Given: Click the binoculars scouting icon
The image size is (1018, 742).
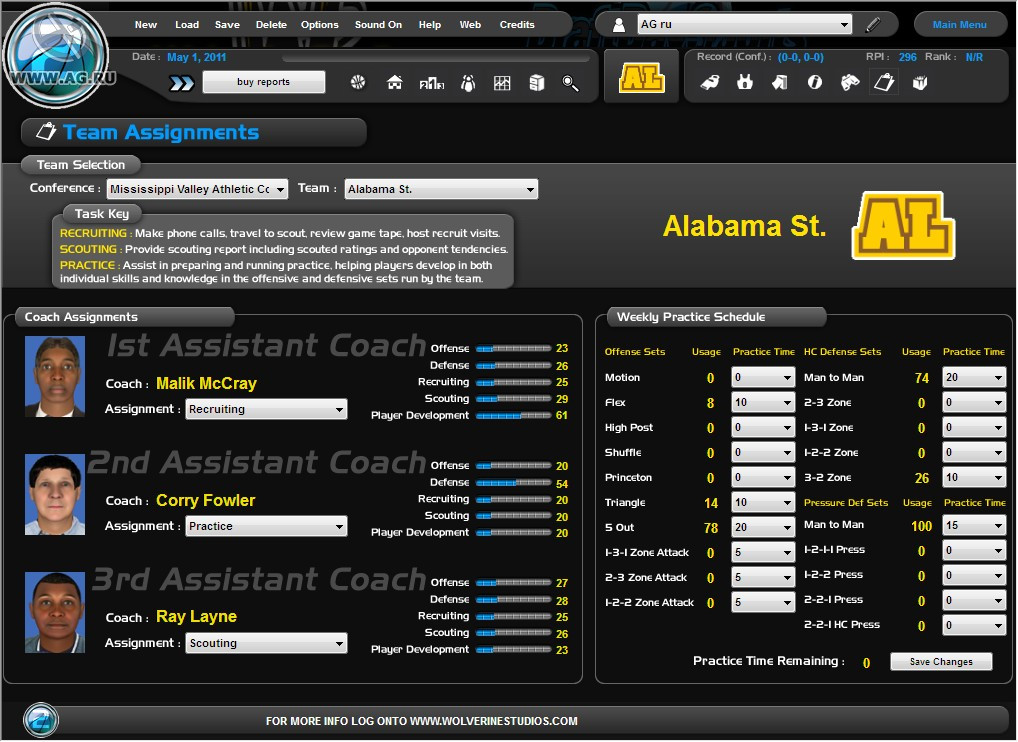Looking at the screenshot, I should coord(849,82).
